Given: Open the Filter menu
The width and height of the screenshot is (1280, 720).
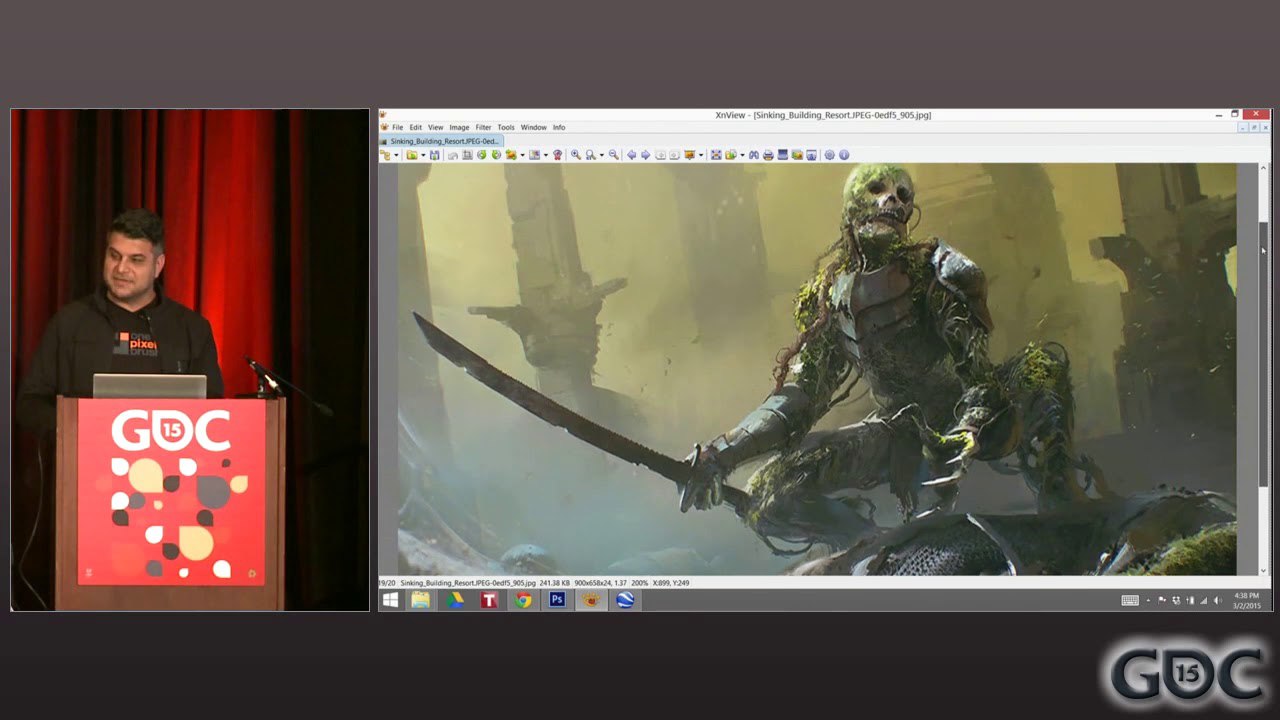Looking at the screenshot, I should [483, 127].
